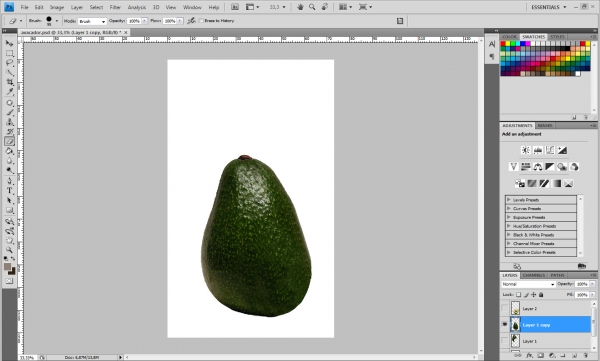Select the Pen tool
The image size is (600, 361).
(x=9, y=181)
